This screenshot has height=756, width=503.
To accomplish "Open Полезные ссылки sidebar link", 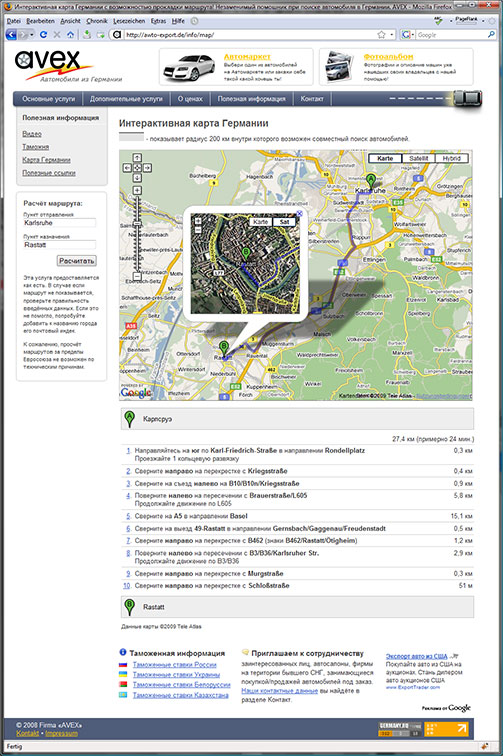I will (x=49, y=173).
